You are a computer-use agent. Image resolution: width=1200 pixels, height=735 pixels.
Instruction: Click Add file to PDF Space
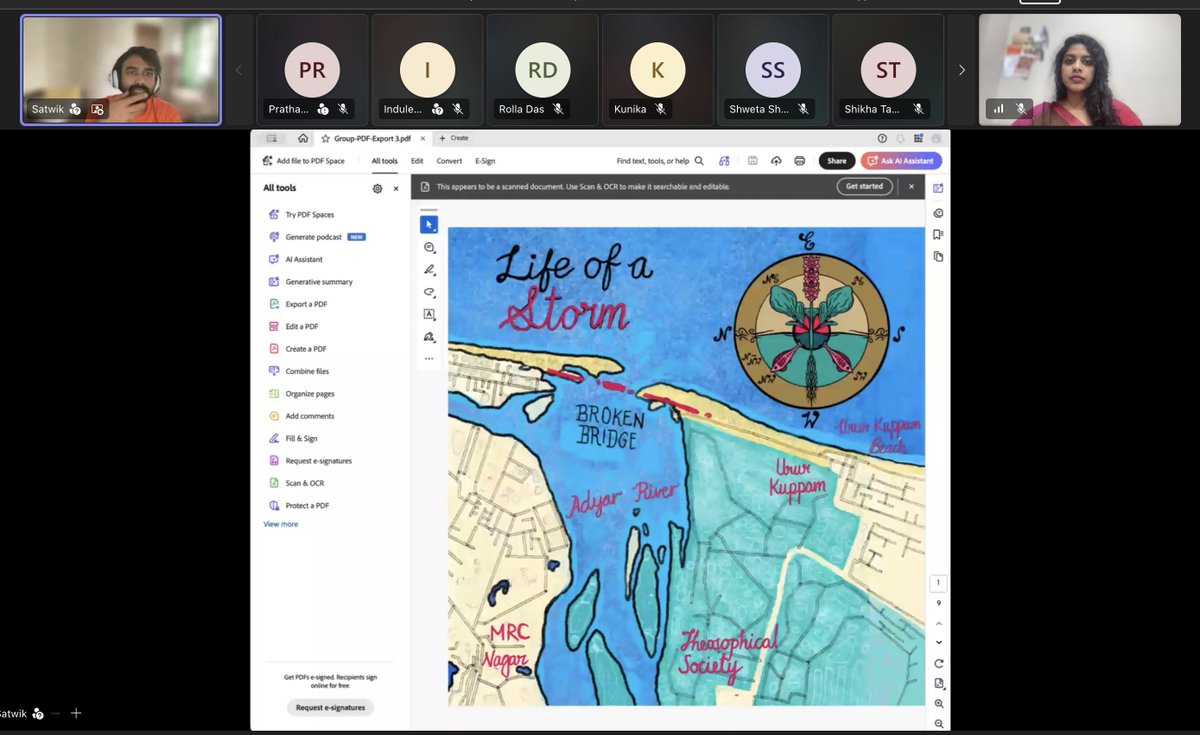[303, 160]
